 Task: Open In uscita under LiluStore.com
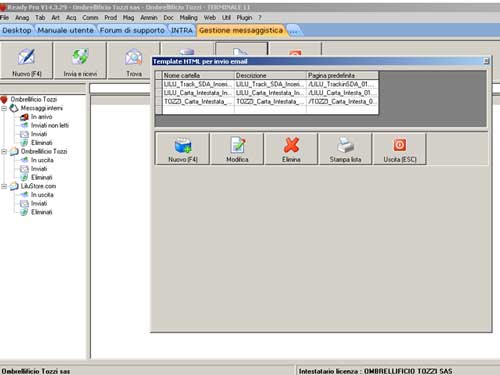42,195
